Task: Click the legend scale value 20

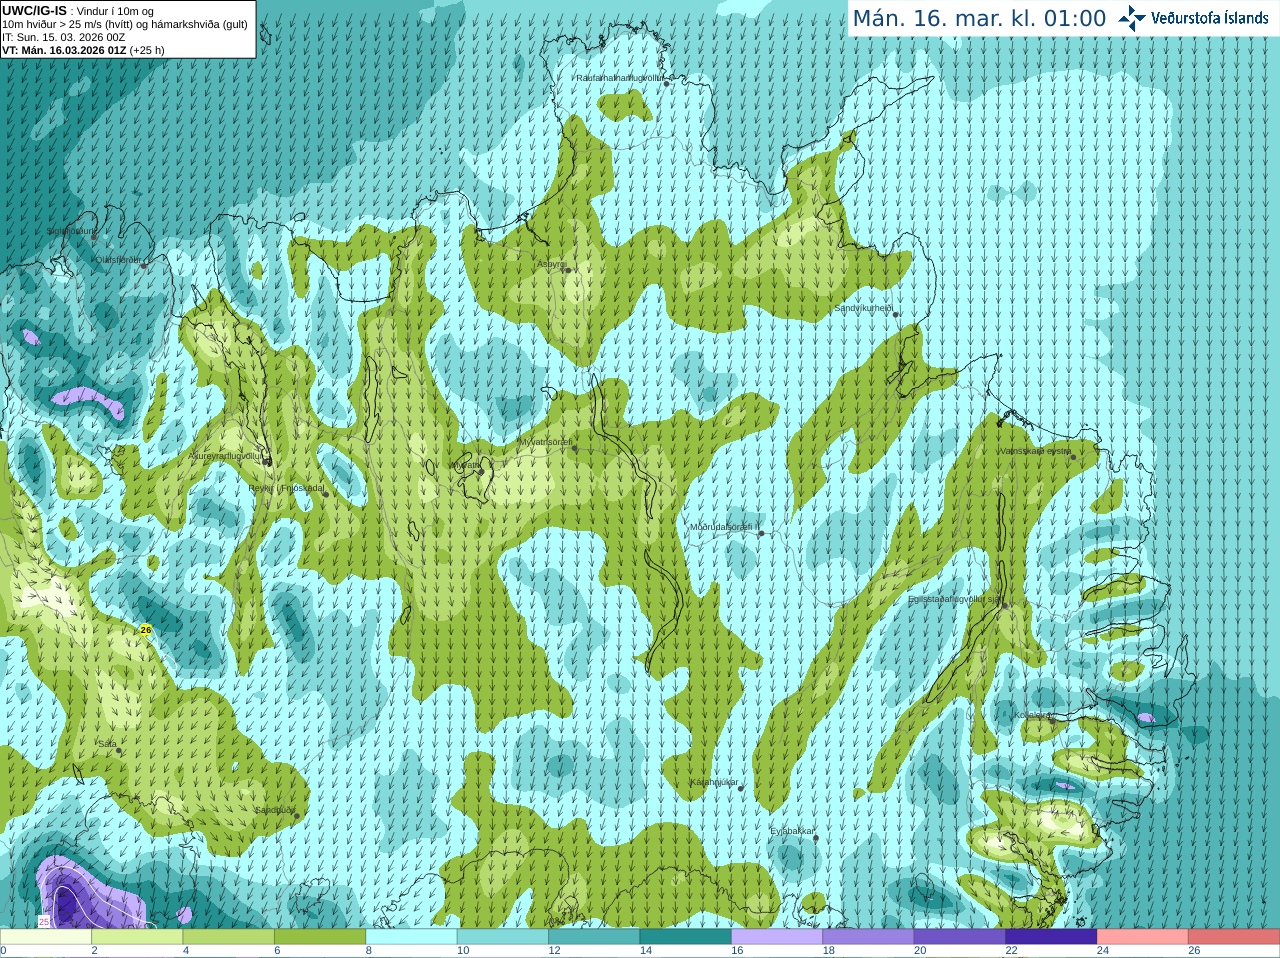Action: 920,951
